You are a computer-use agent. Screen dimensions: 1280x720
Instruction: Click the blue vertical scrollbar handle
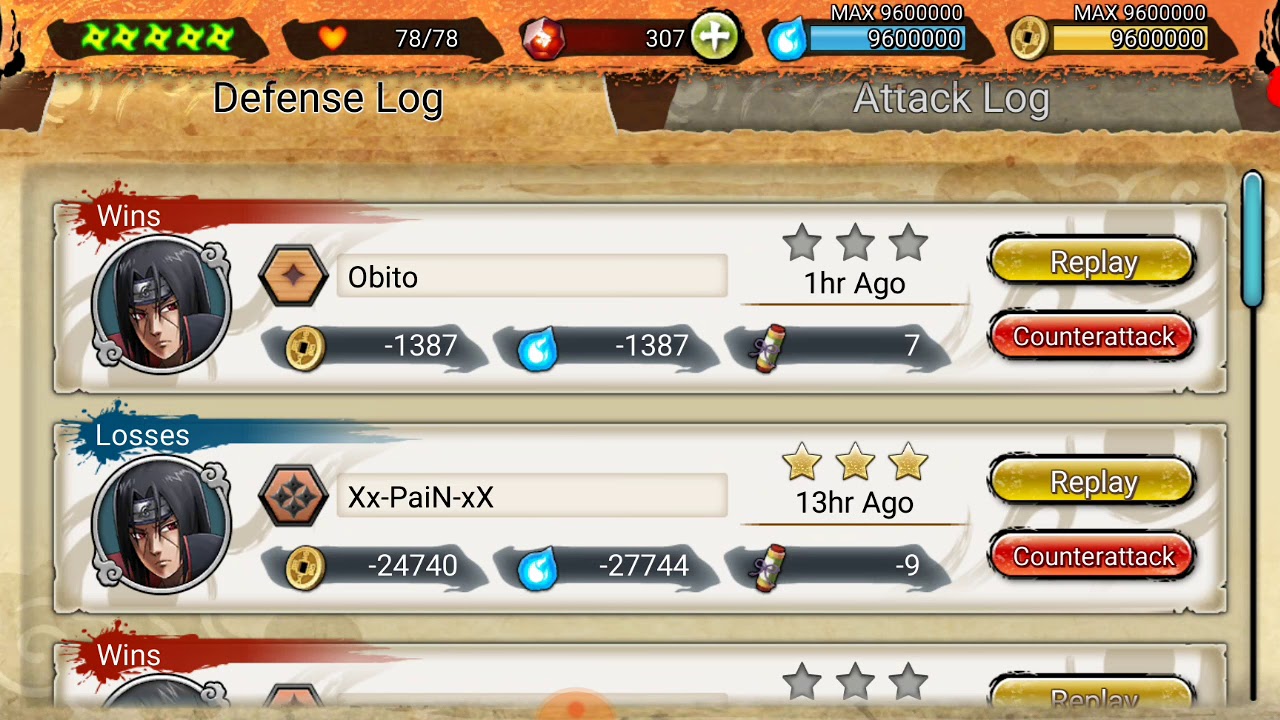[x=1252, y=240]
